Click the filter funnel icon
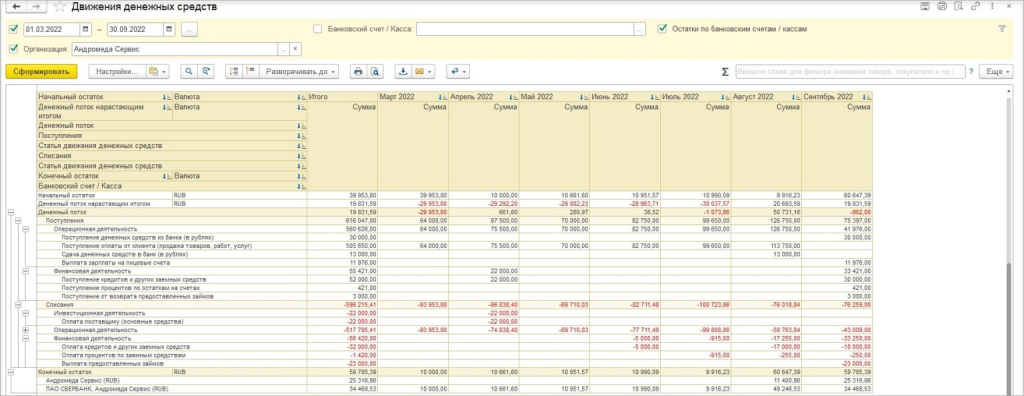Viewport: 1024px width, 396px height. (1002, 29)
